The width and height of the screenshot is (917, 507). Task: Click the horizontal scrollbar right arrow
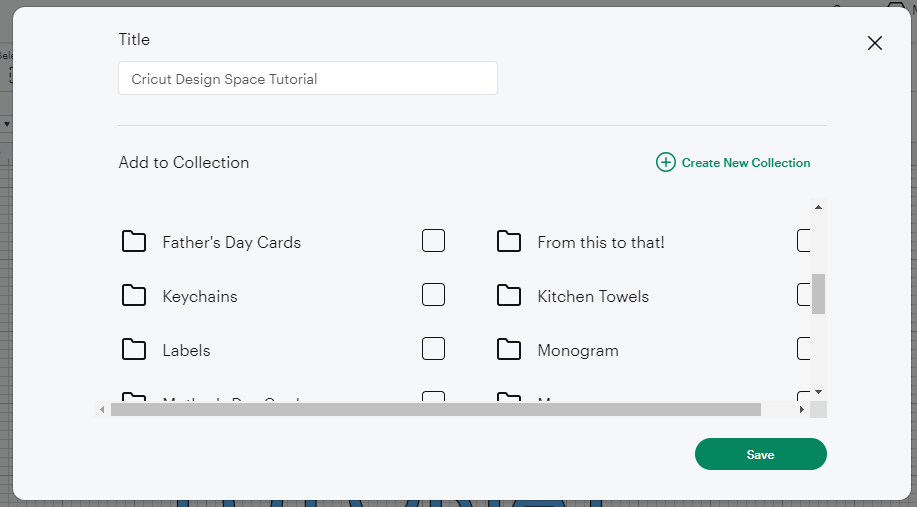[x=802, y=409]
